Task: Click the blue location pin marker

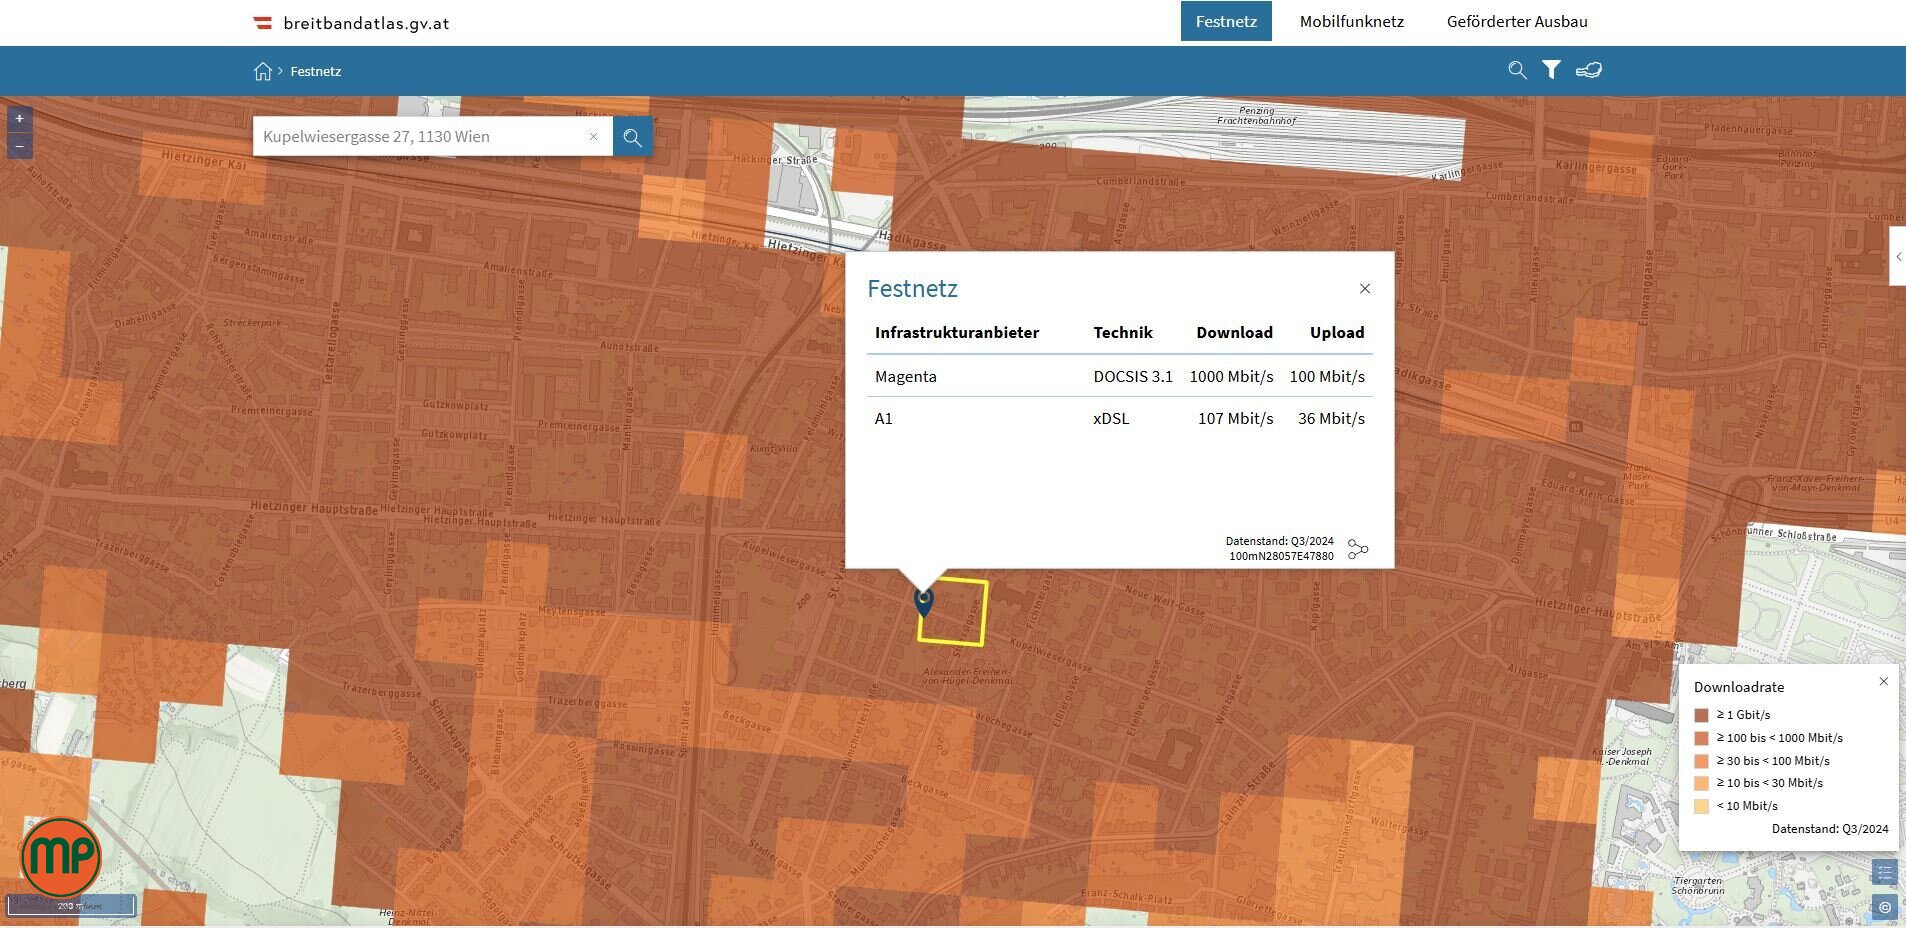Action: pos(924,601)
